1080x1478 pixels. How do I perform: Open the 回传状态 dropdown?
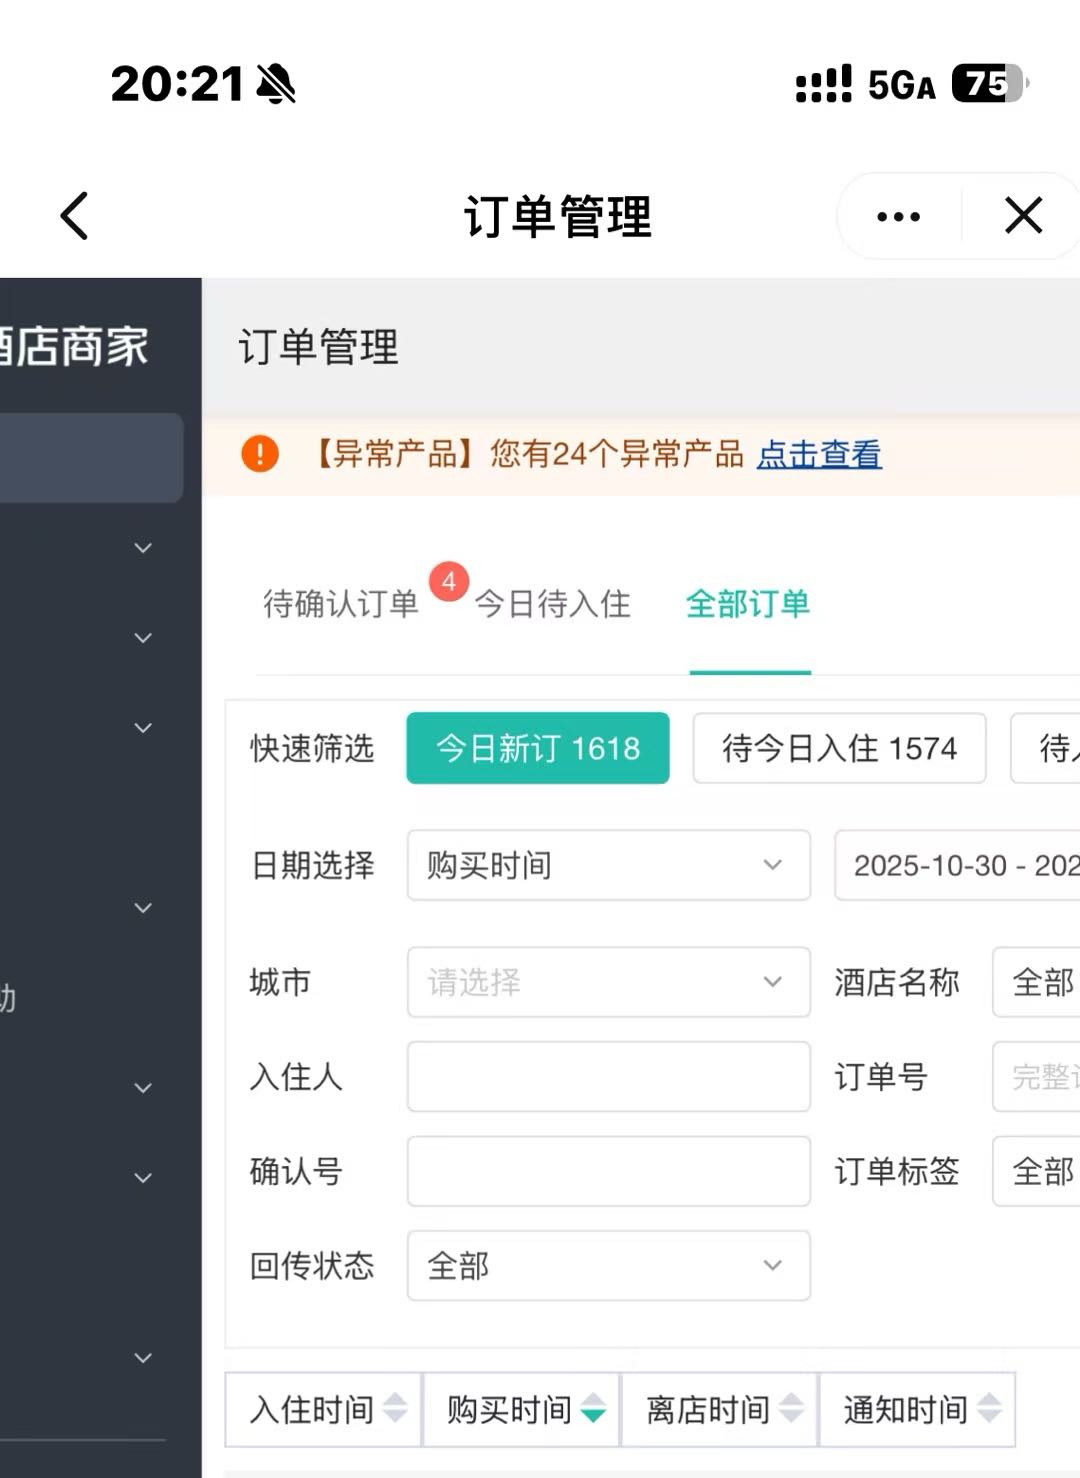click(x=608, y=1266)
